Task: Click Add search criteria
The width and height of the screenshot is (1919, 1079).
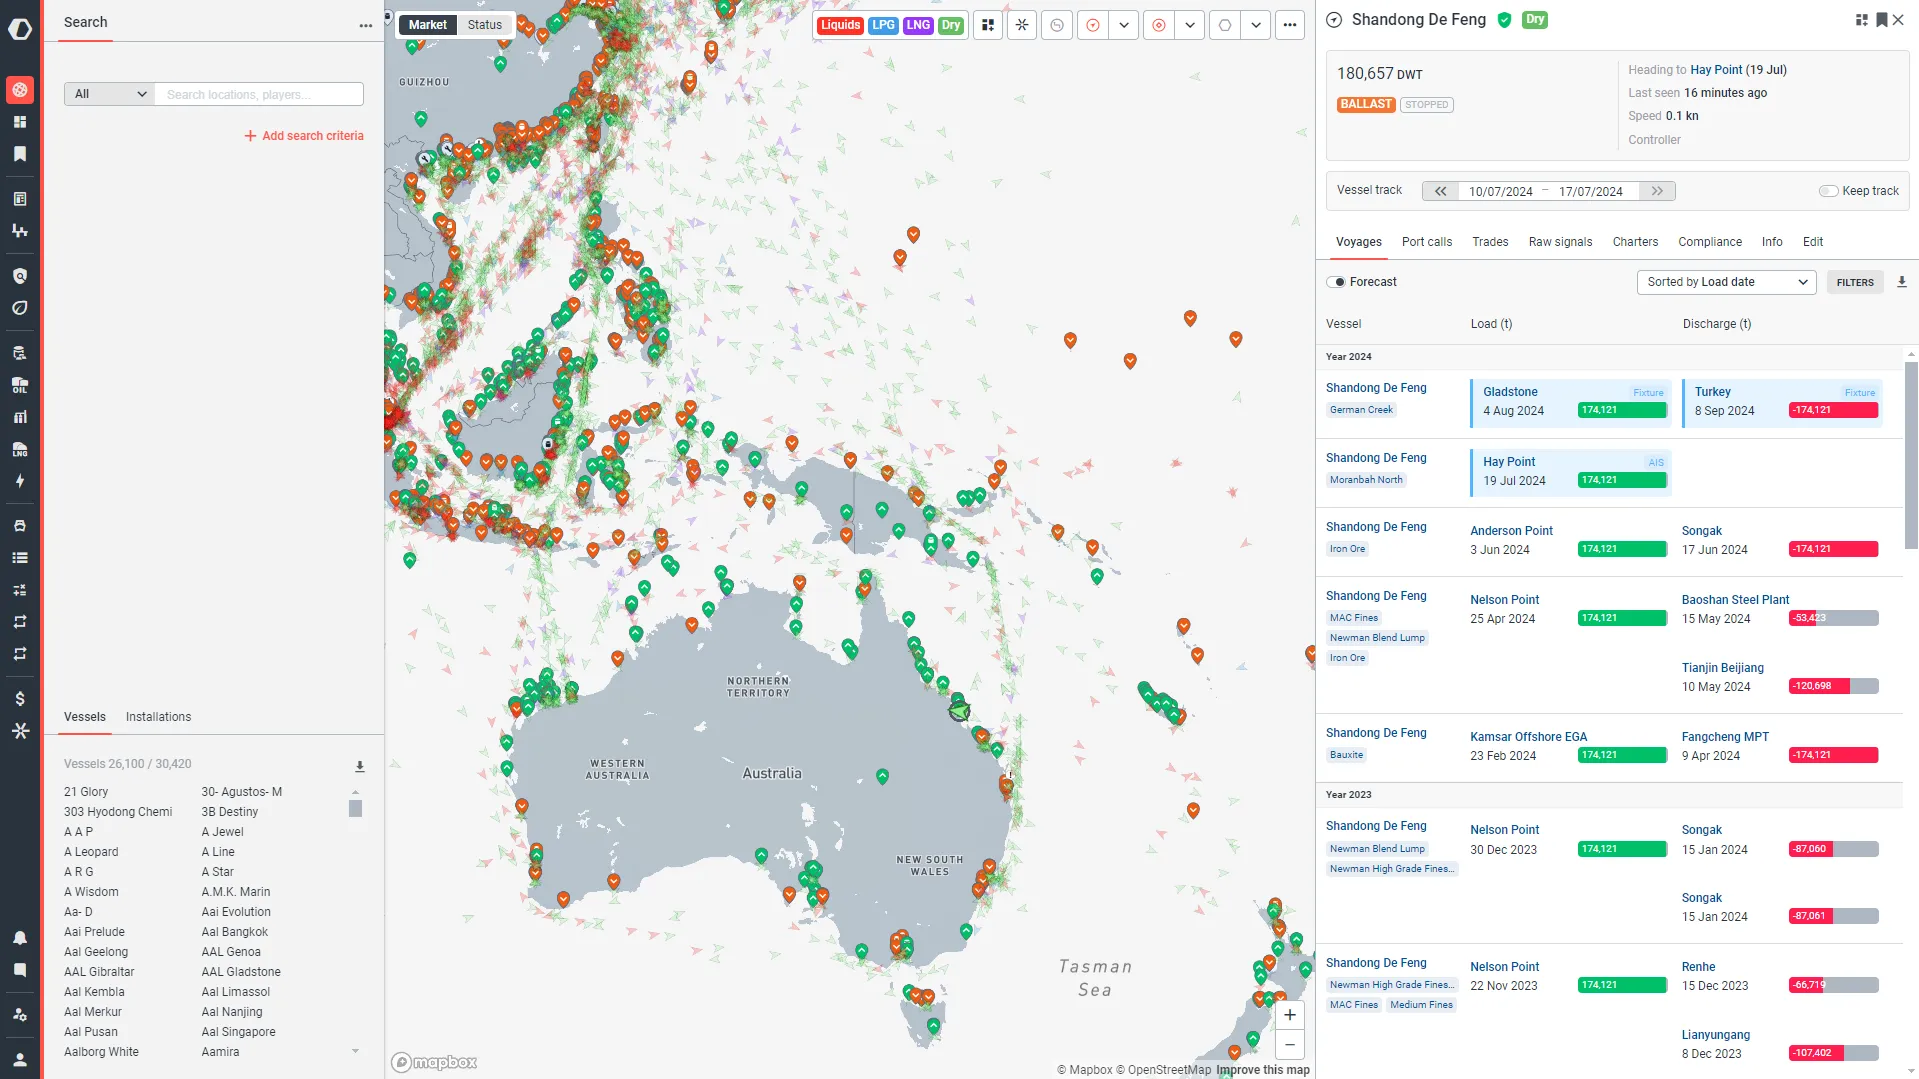Action: (x=304, y=136)
